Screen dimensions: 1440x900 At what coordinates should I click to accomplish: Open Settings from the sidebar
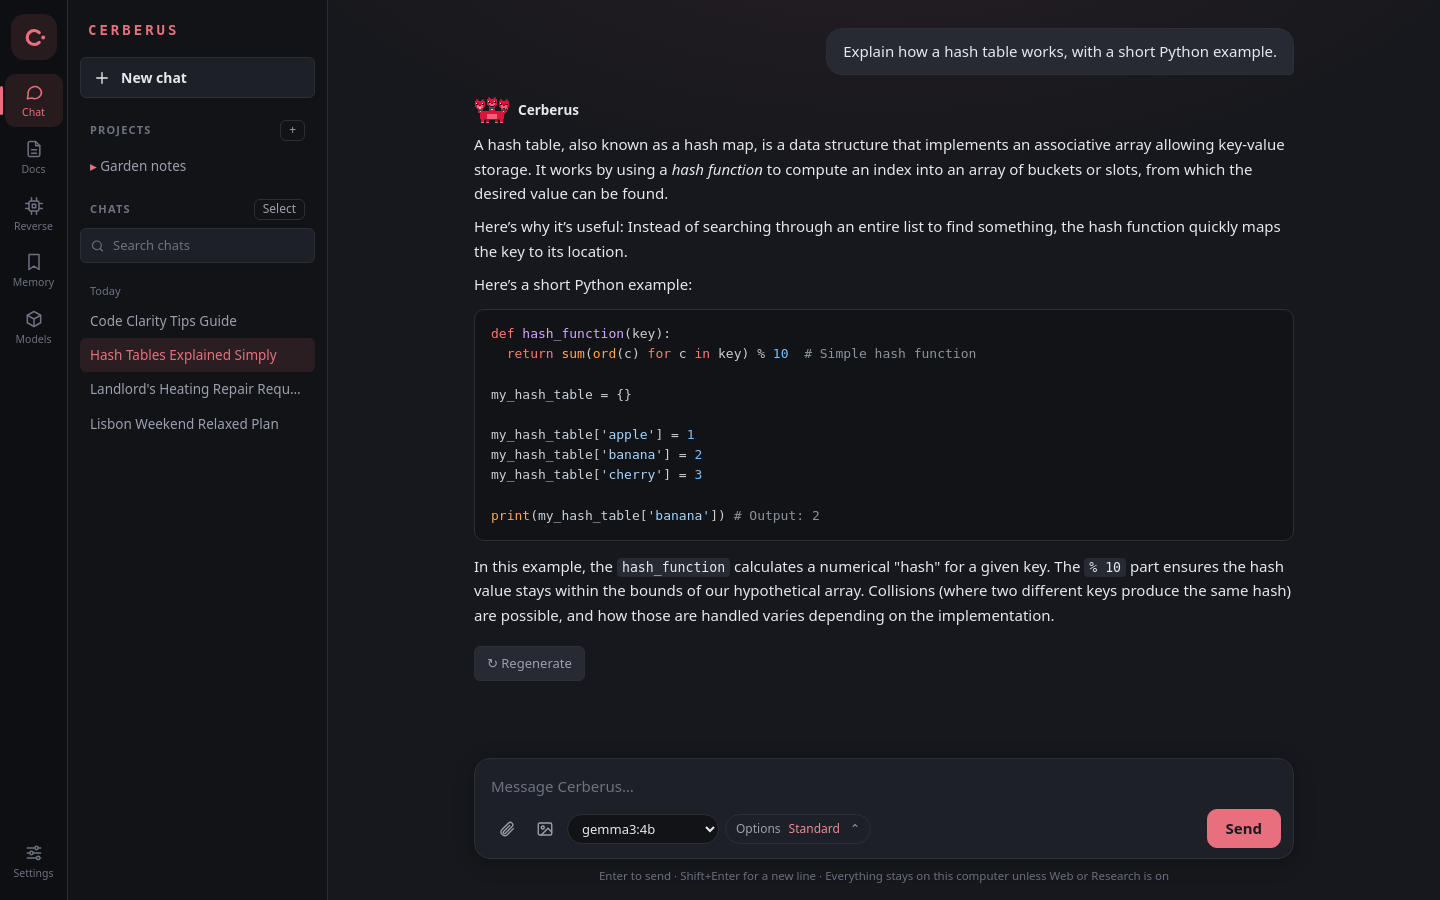(x=34, y=860)
